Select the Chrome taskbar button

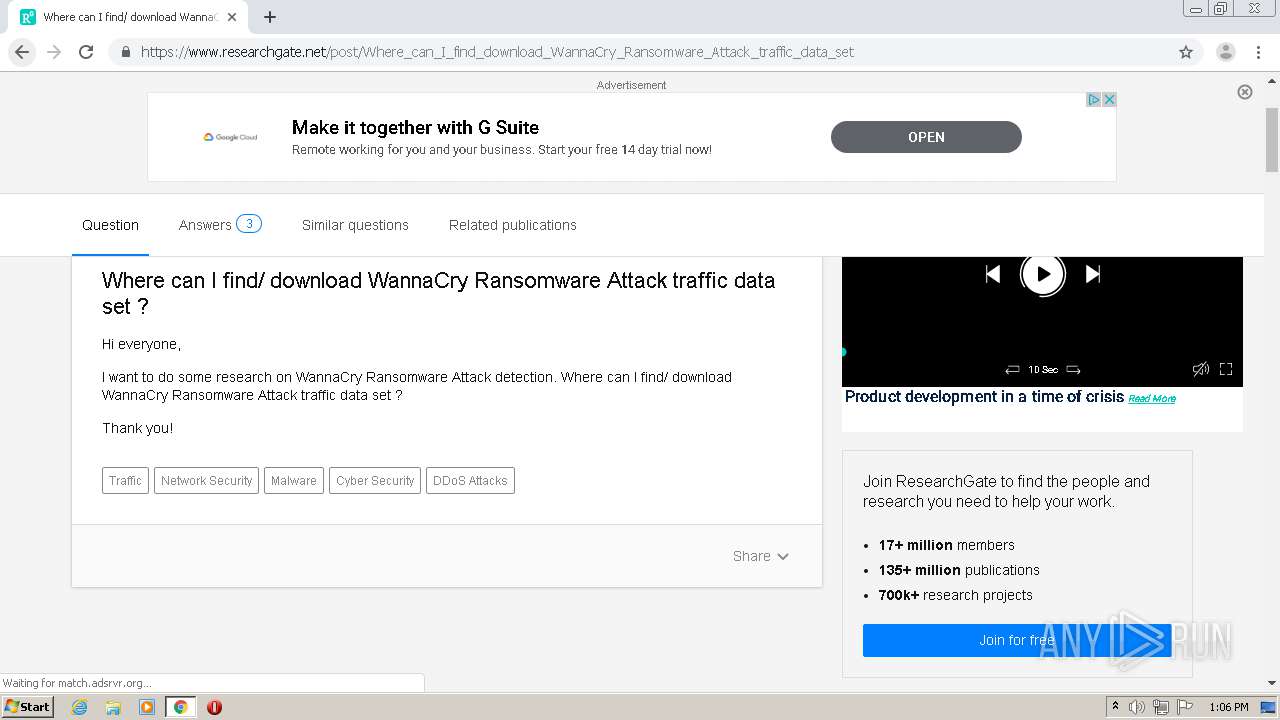[x=181, y=707]
